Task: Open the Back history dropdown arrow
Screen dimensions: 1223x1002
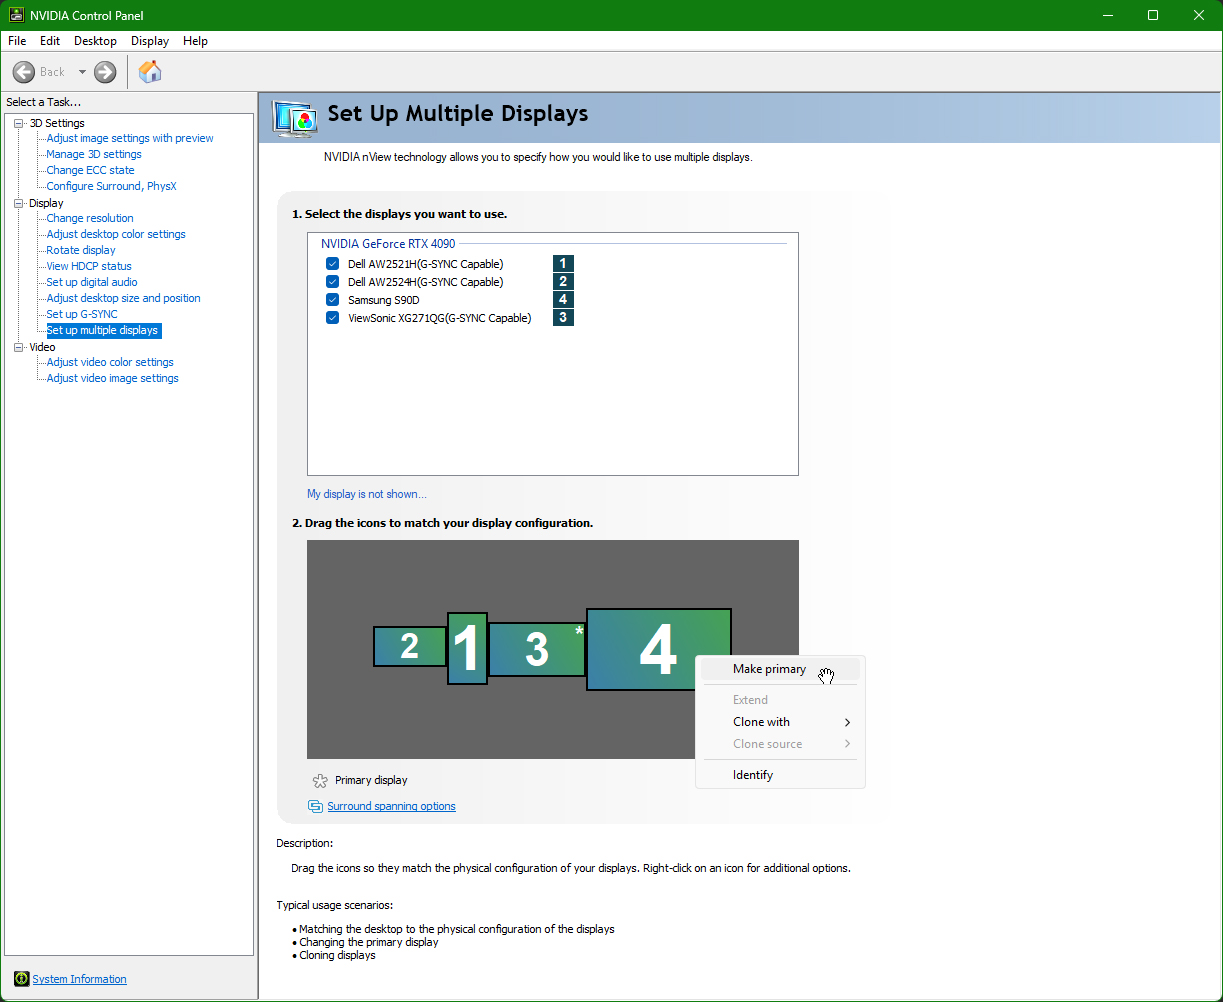Action: (x=82, y=72)
